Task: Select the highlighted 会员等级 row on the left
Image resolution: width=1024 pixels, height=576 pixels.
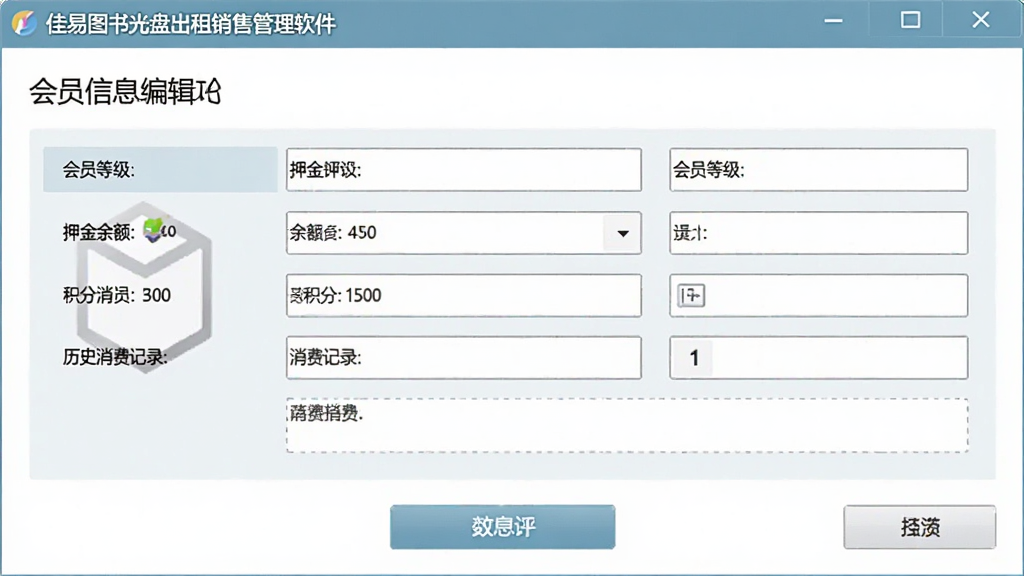Action: 160,170
